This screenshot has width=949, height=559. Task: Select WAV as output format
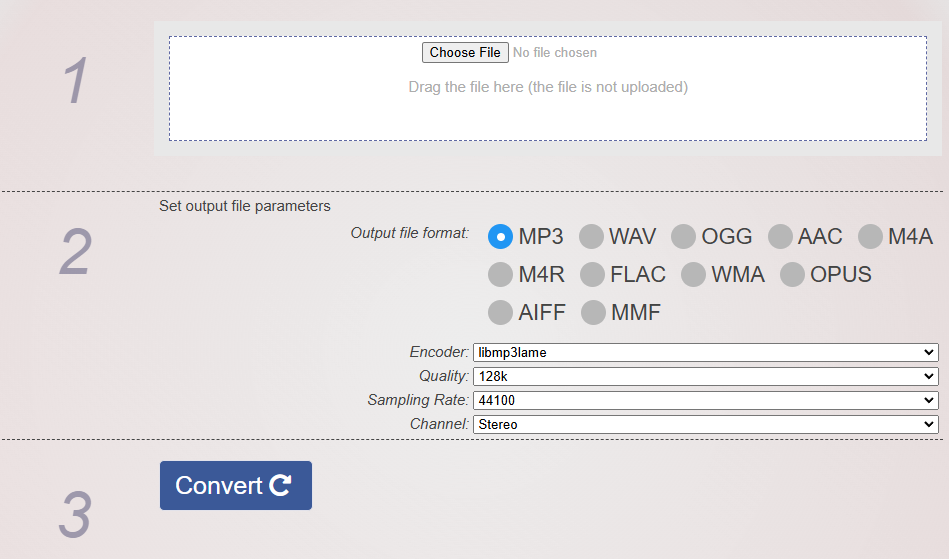tap(591, 237)
